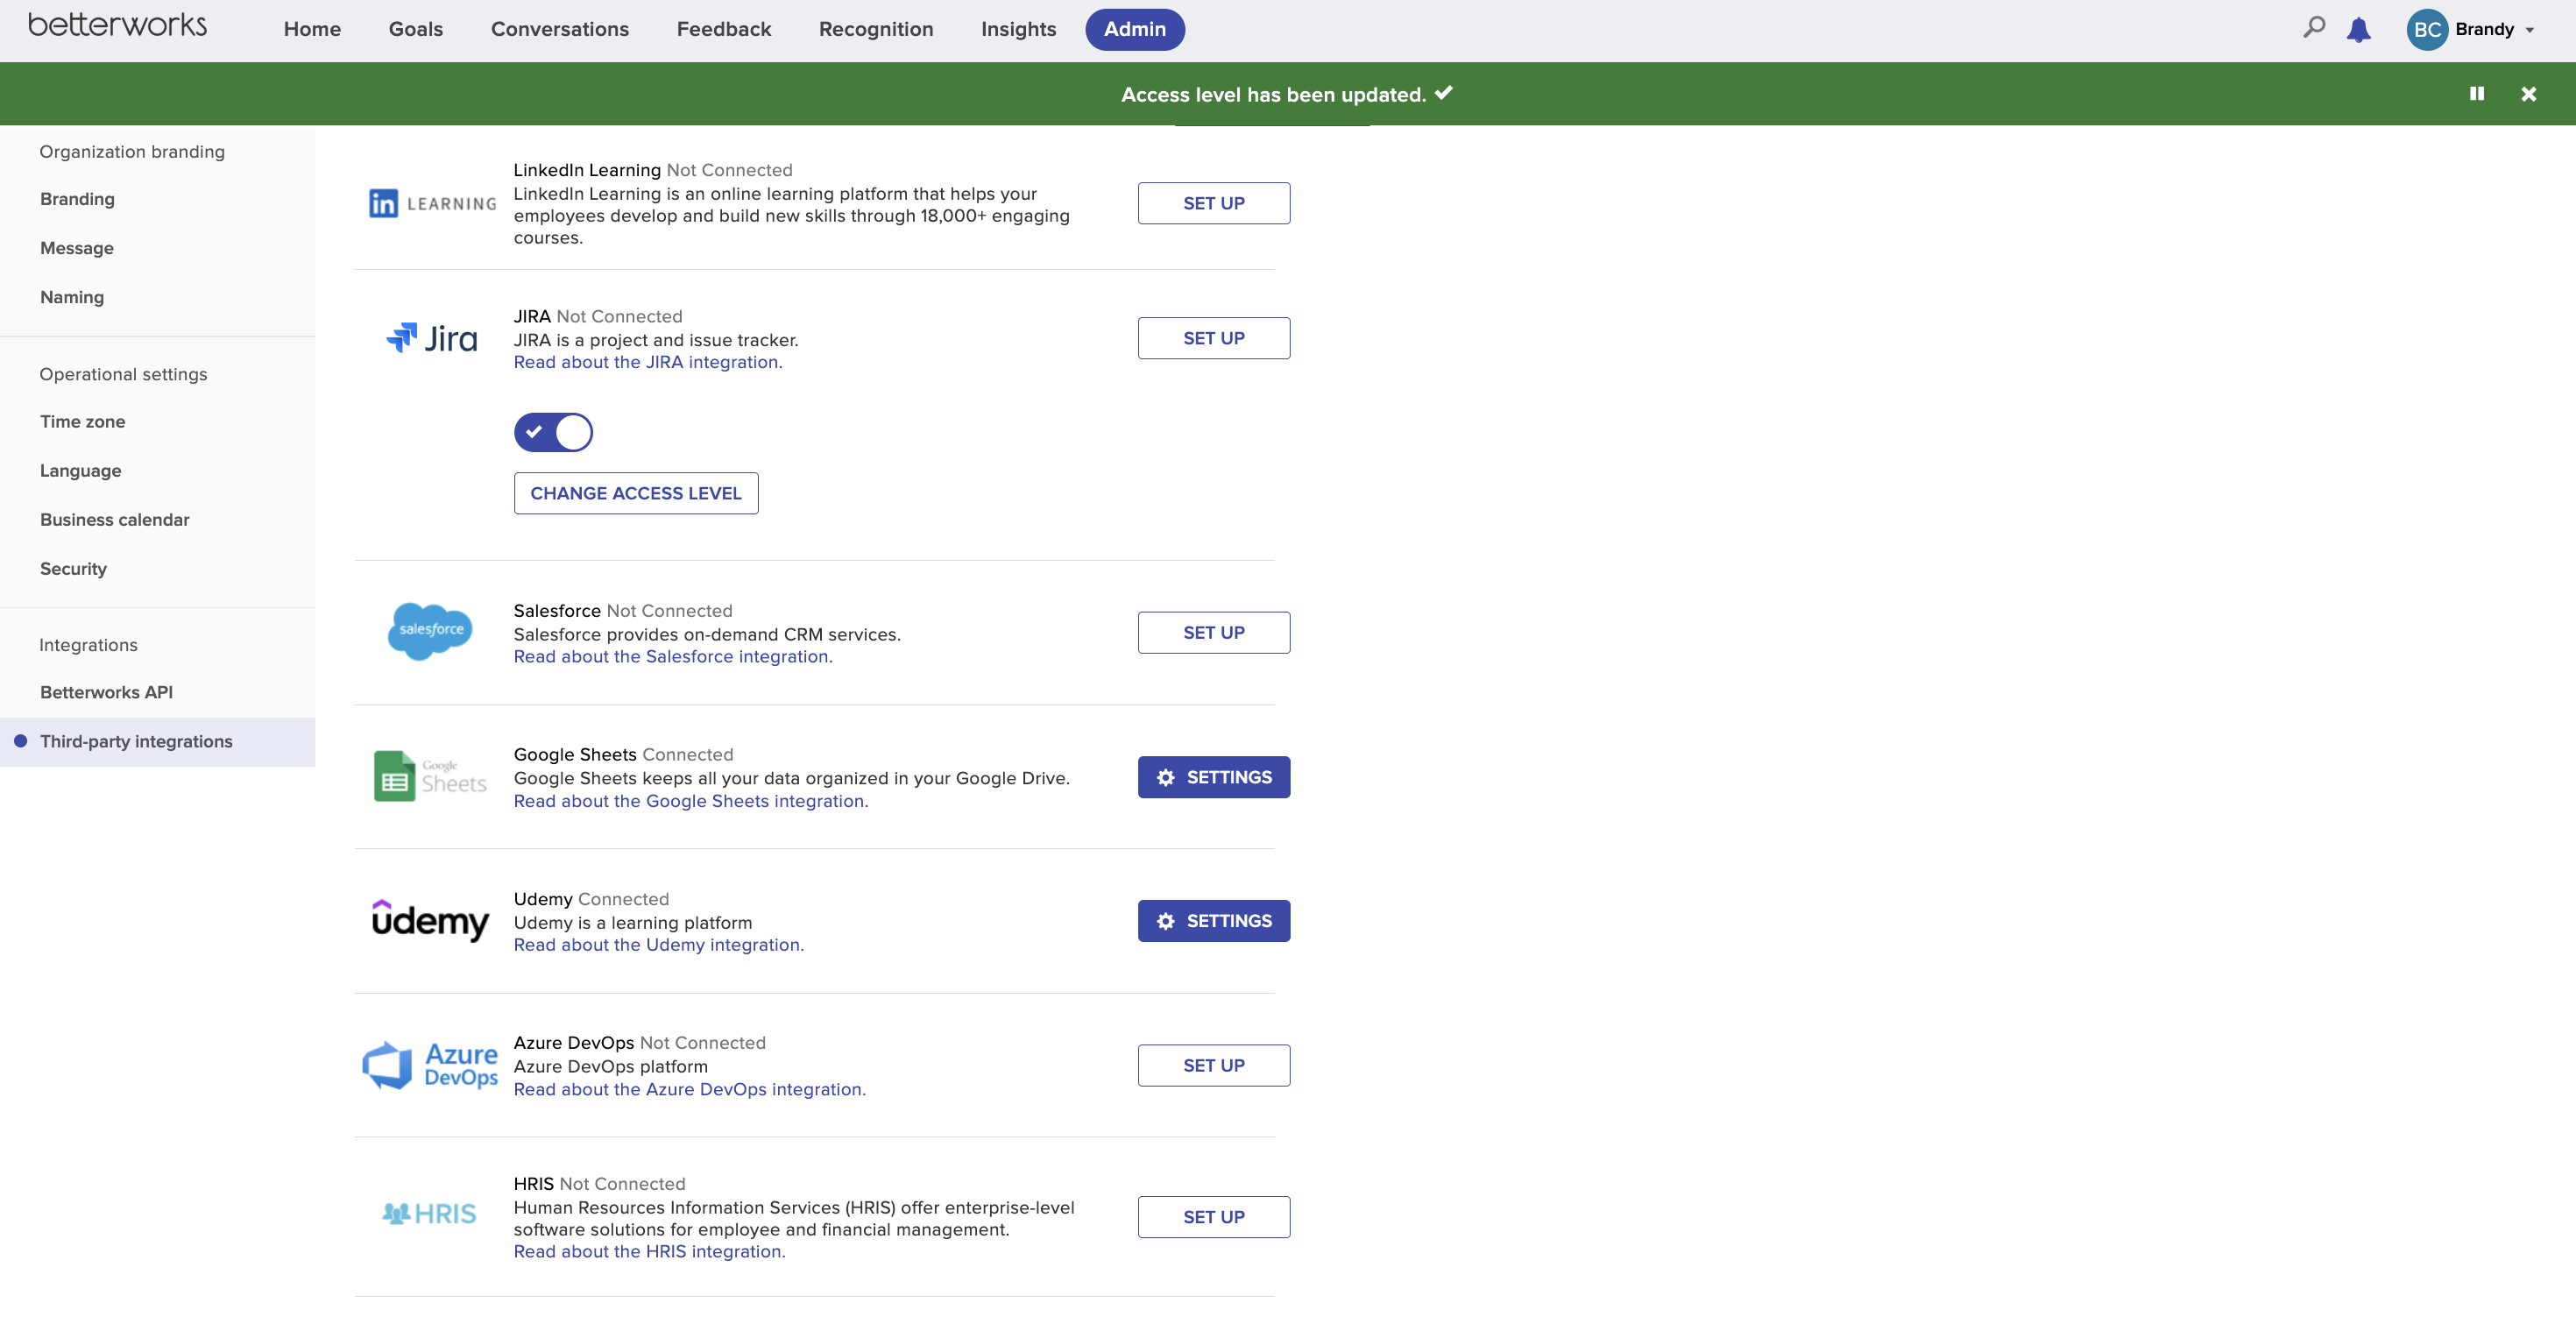2576x1317 pixels.
Task: Open the Conversations tab
Action: click(x=559, y=29)
